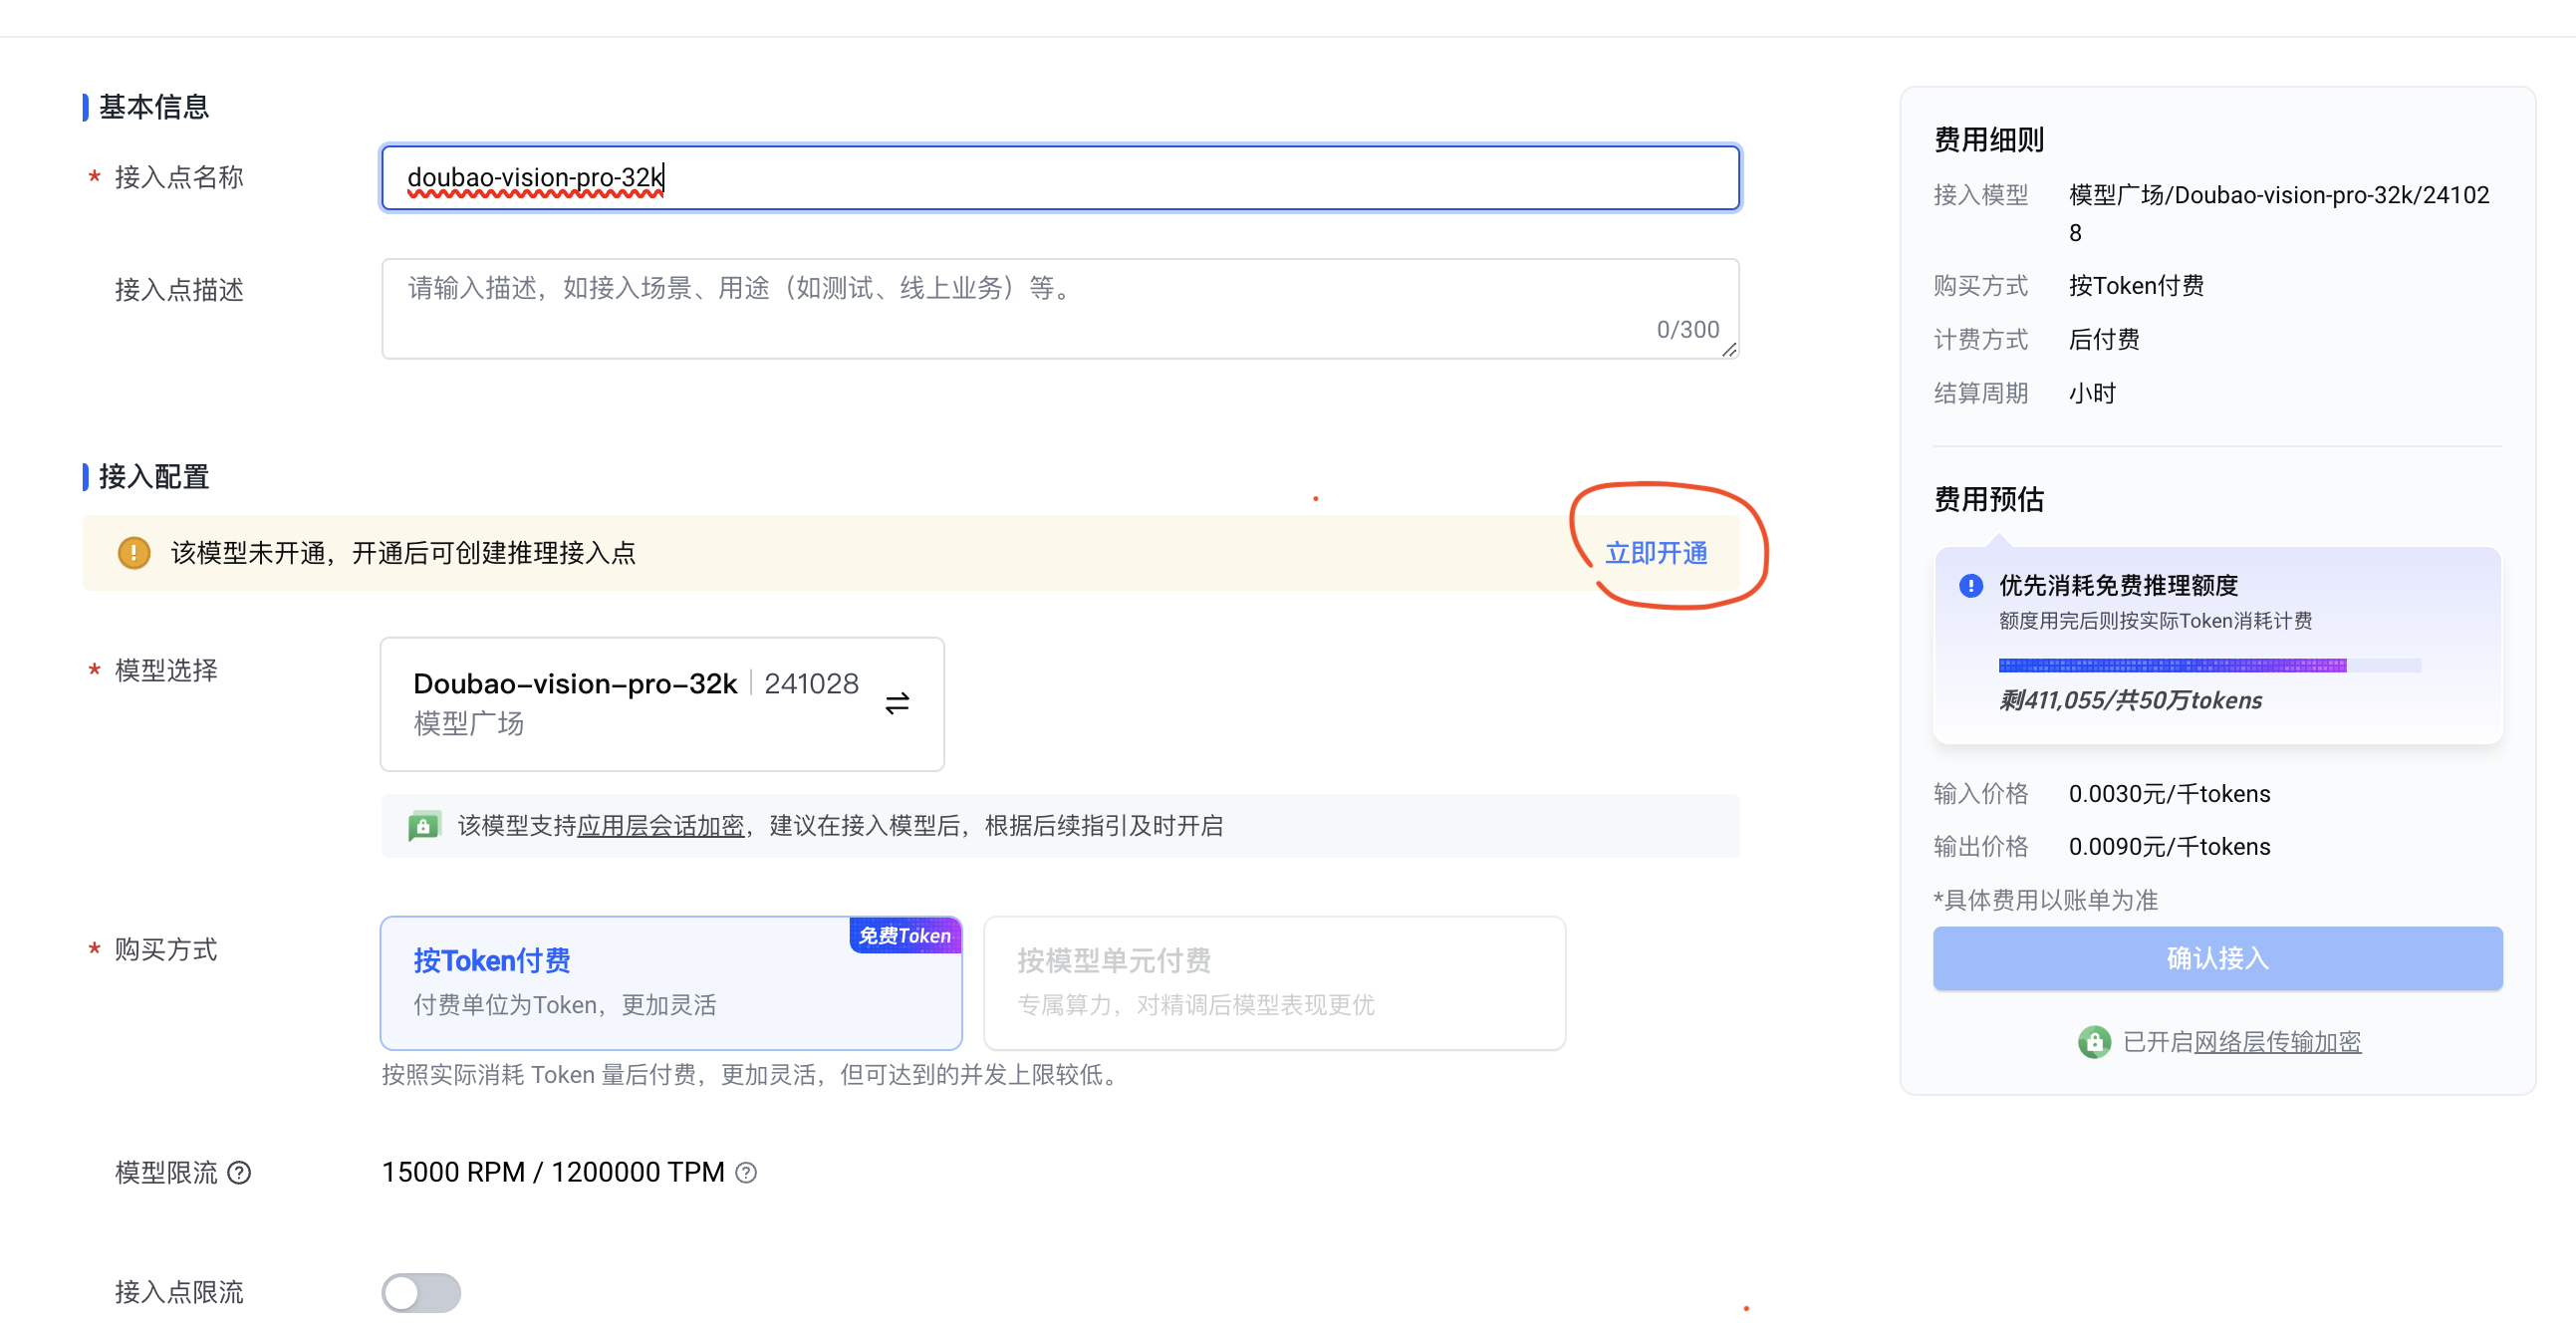Open the 网络层传输加密 link
Viewport: 2576px width, 1335px height.
2277,1042
